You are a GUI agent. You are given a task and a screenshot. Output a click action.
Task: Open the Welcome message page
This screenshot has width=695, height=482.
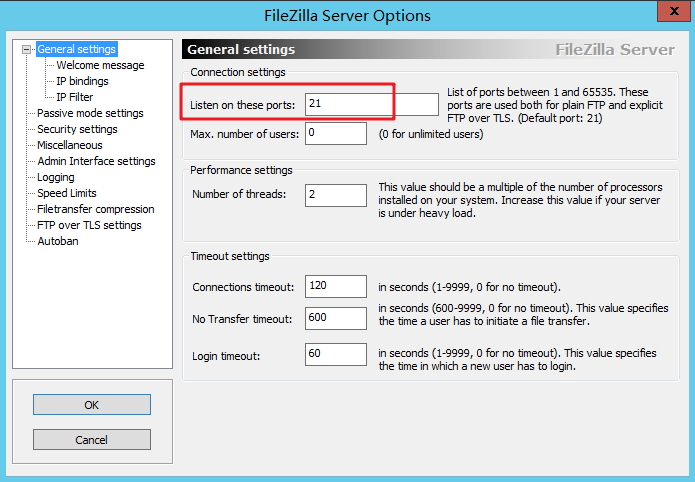[100, 65]
